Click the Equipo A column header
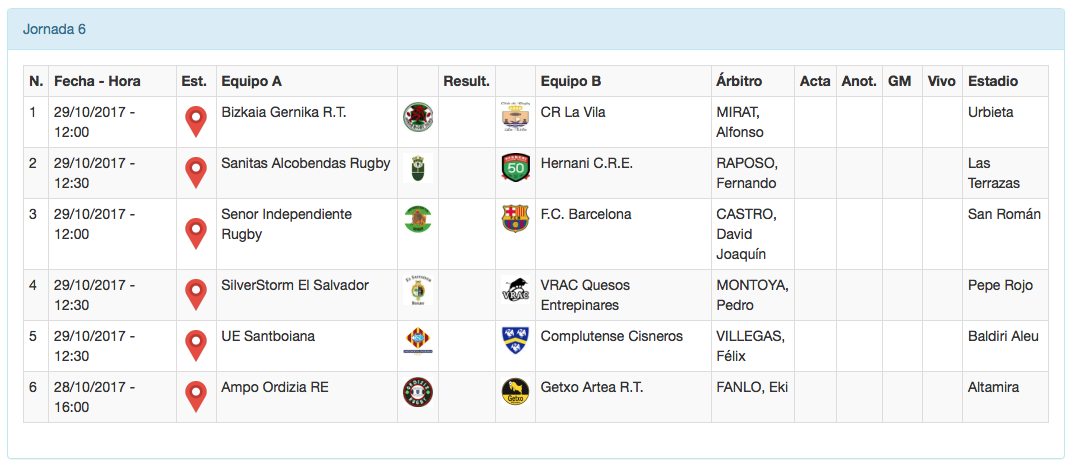This screenshot has width=1073, height=466. (252, 81)
